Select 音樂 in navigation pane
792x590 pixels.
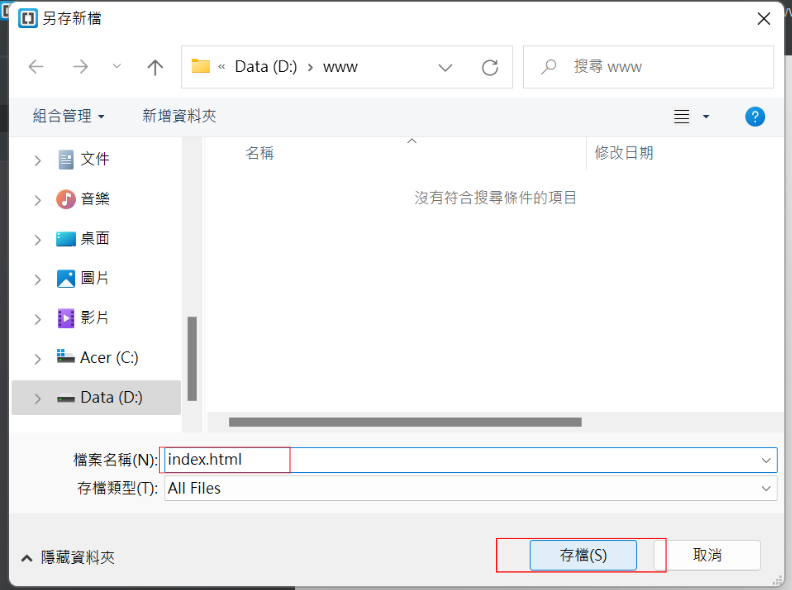coord(95,199)
